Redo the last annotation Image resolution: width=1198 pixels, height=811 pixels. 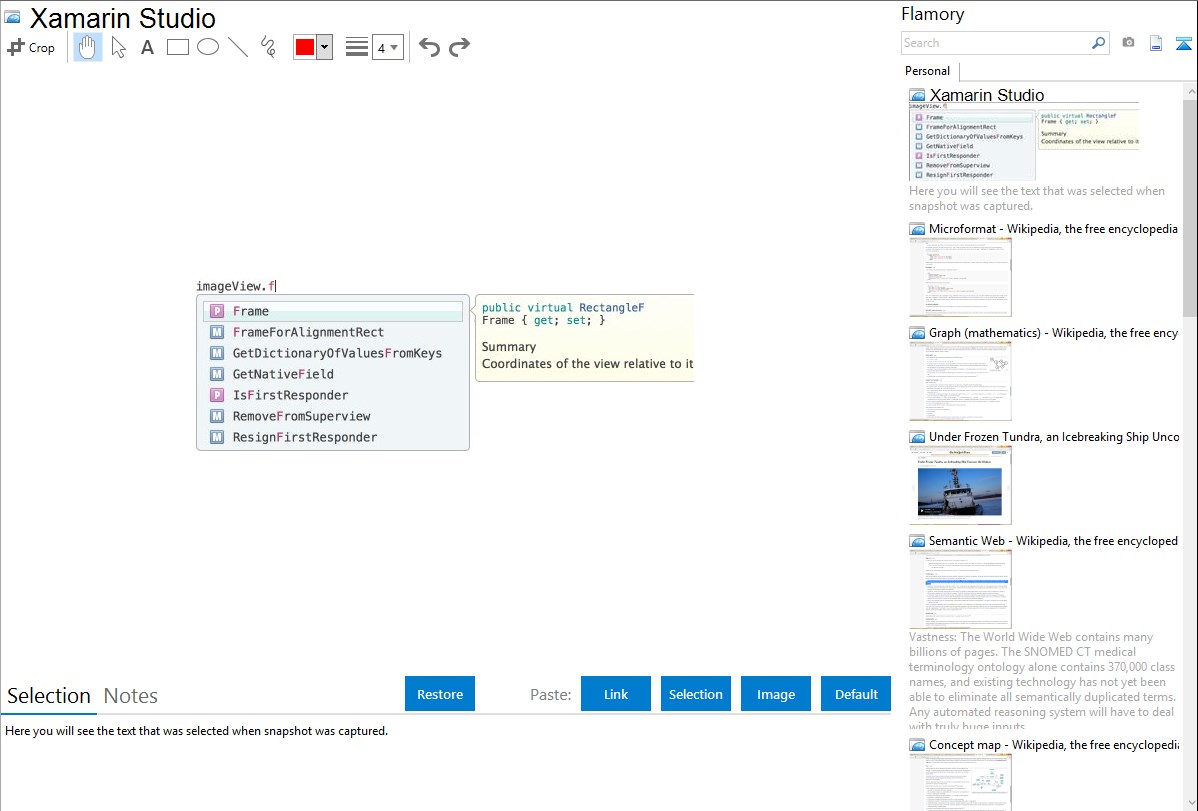459,47
